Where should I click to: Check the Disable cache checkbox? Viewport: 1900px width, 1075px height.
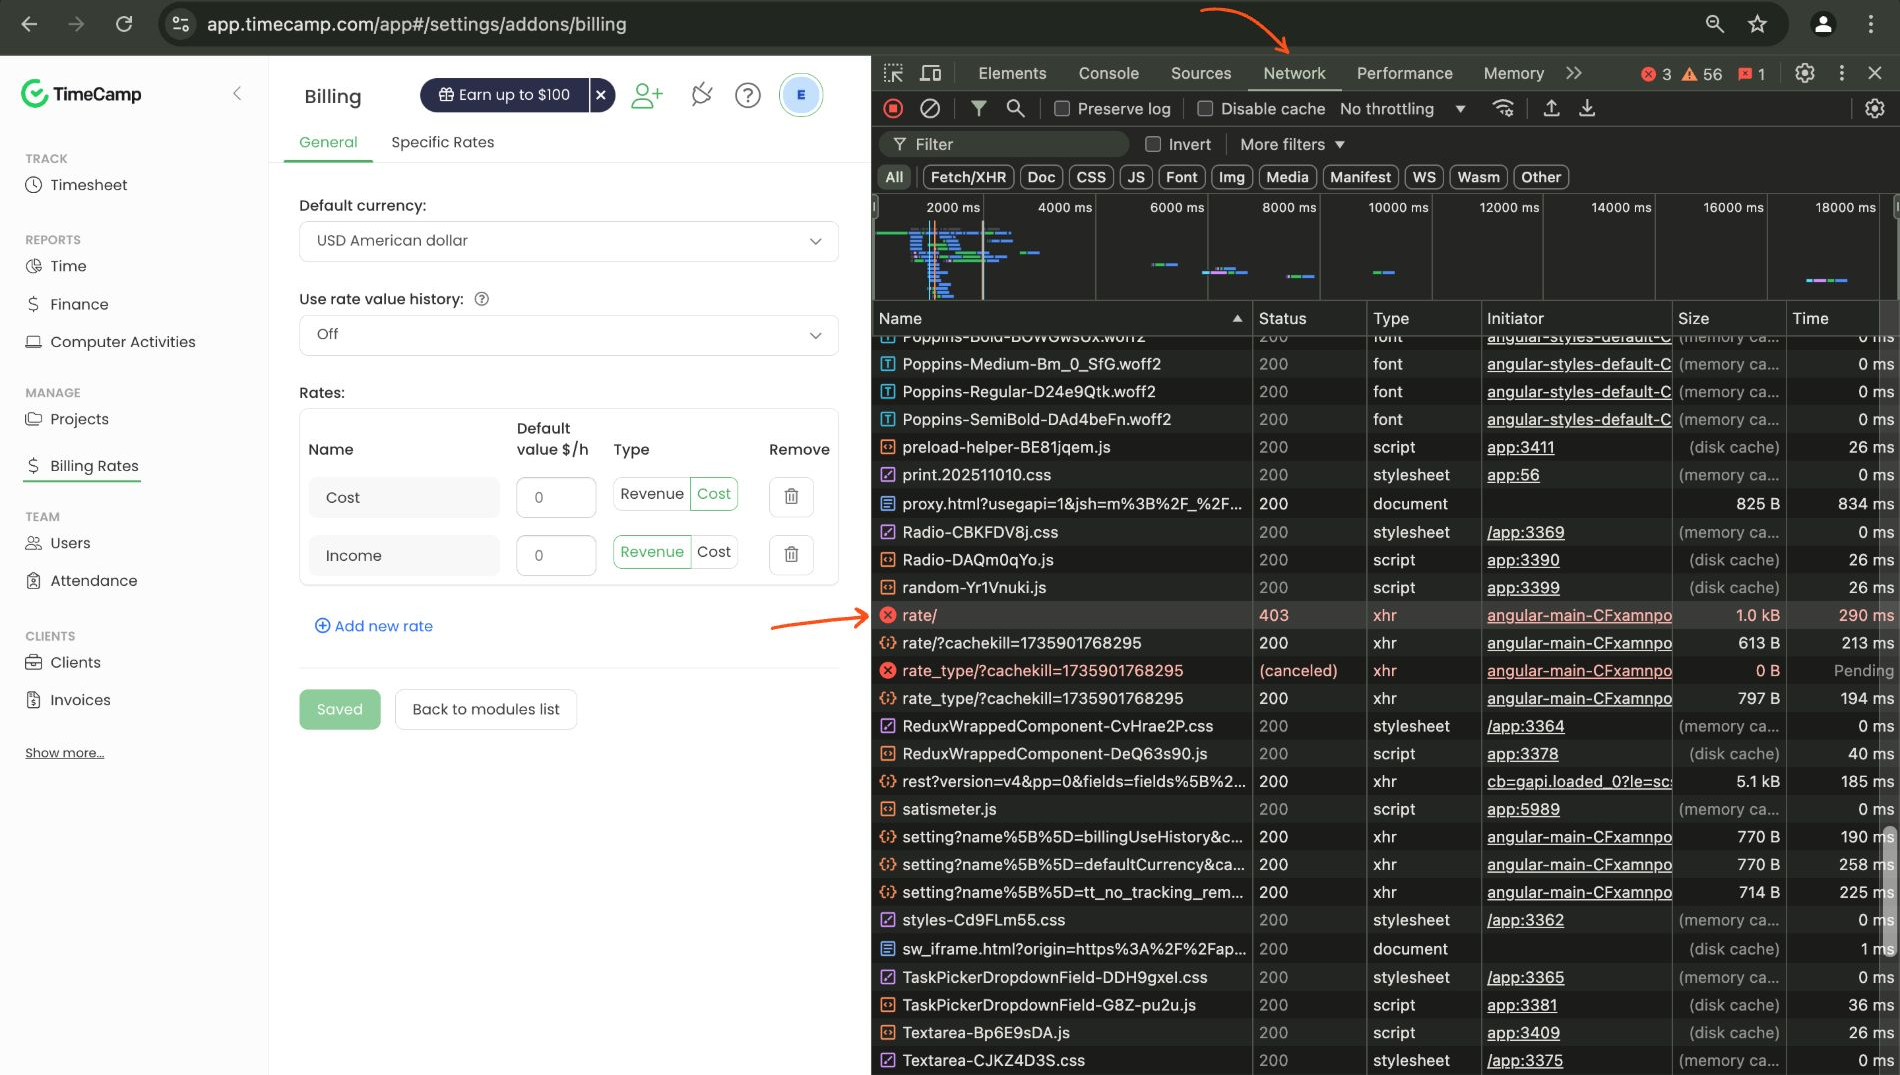tap(1205, 109)
